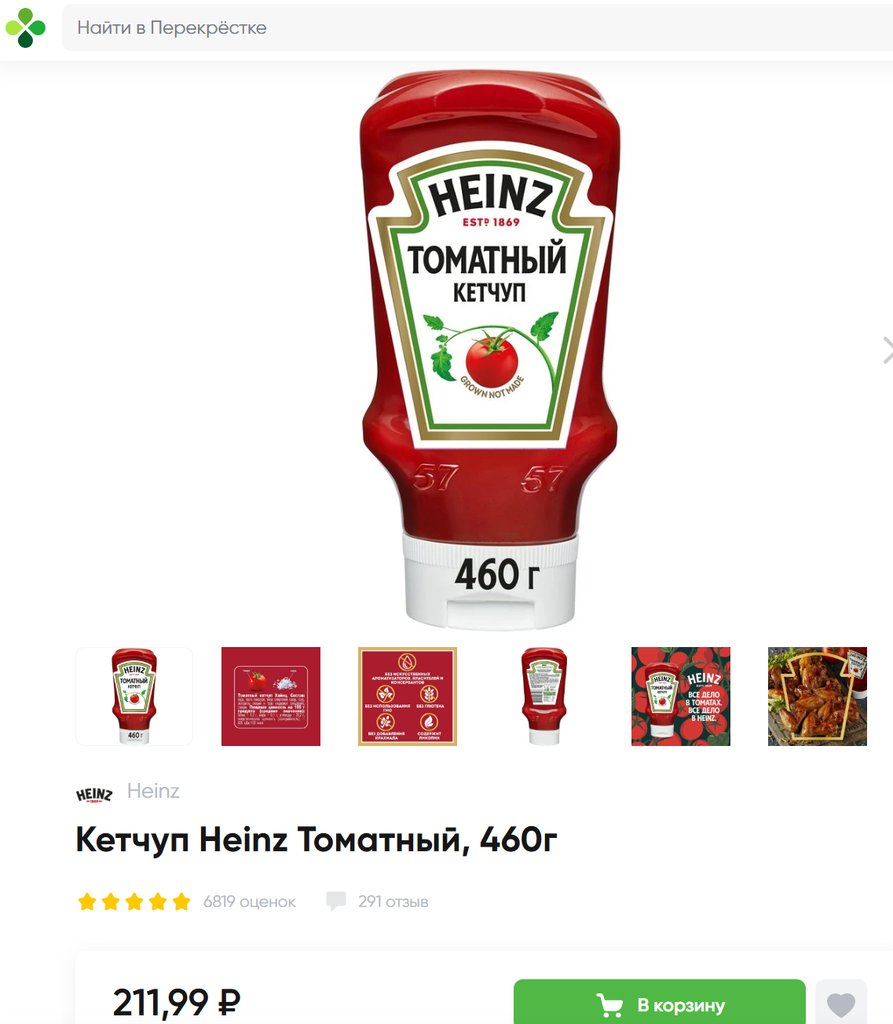Open the ingredients composition thumbnail

pos(270,696)
